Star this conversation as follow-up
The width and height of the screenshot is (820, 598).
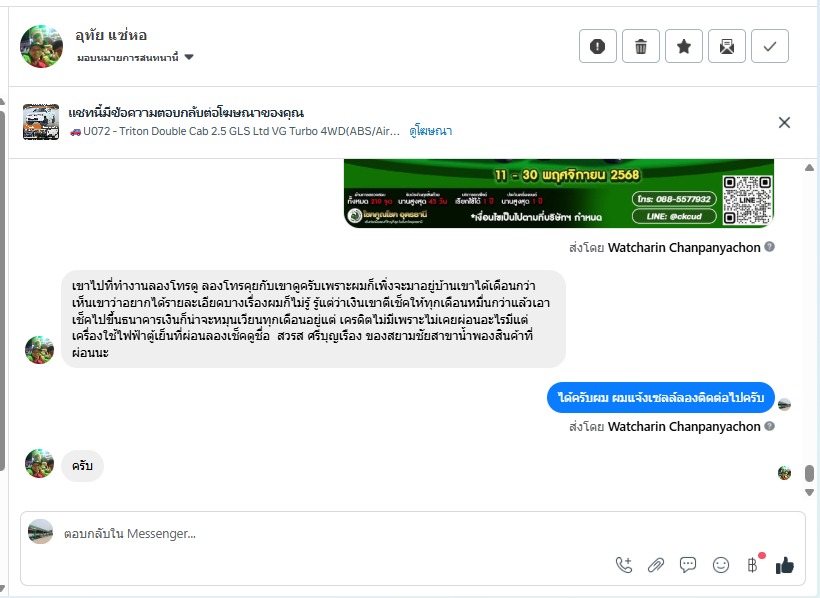point(684,47)
